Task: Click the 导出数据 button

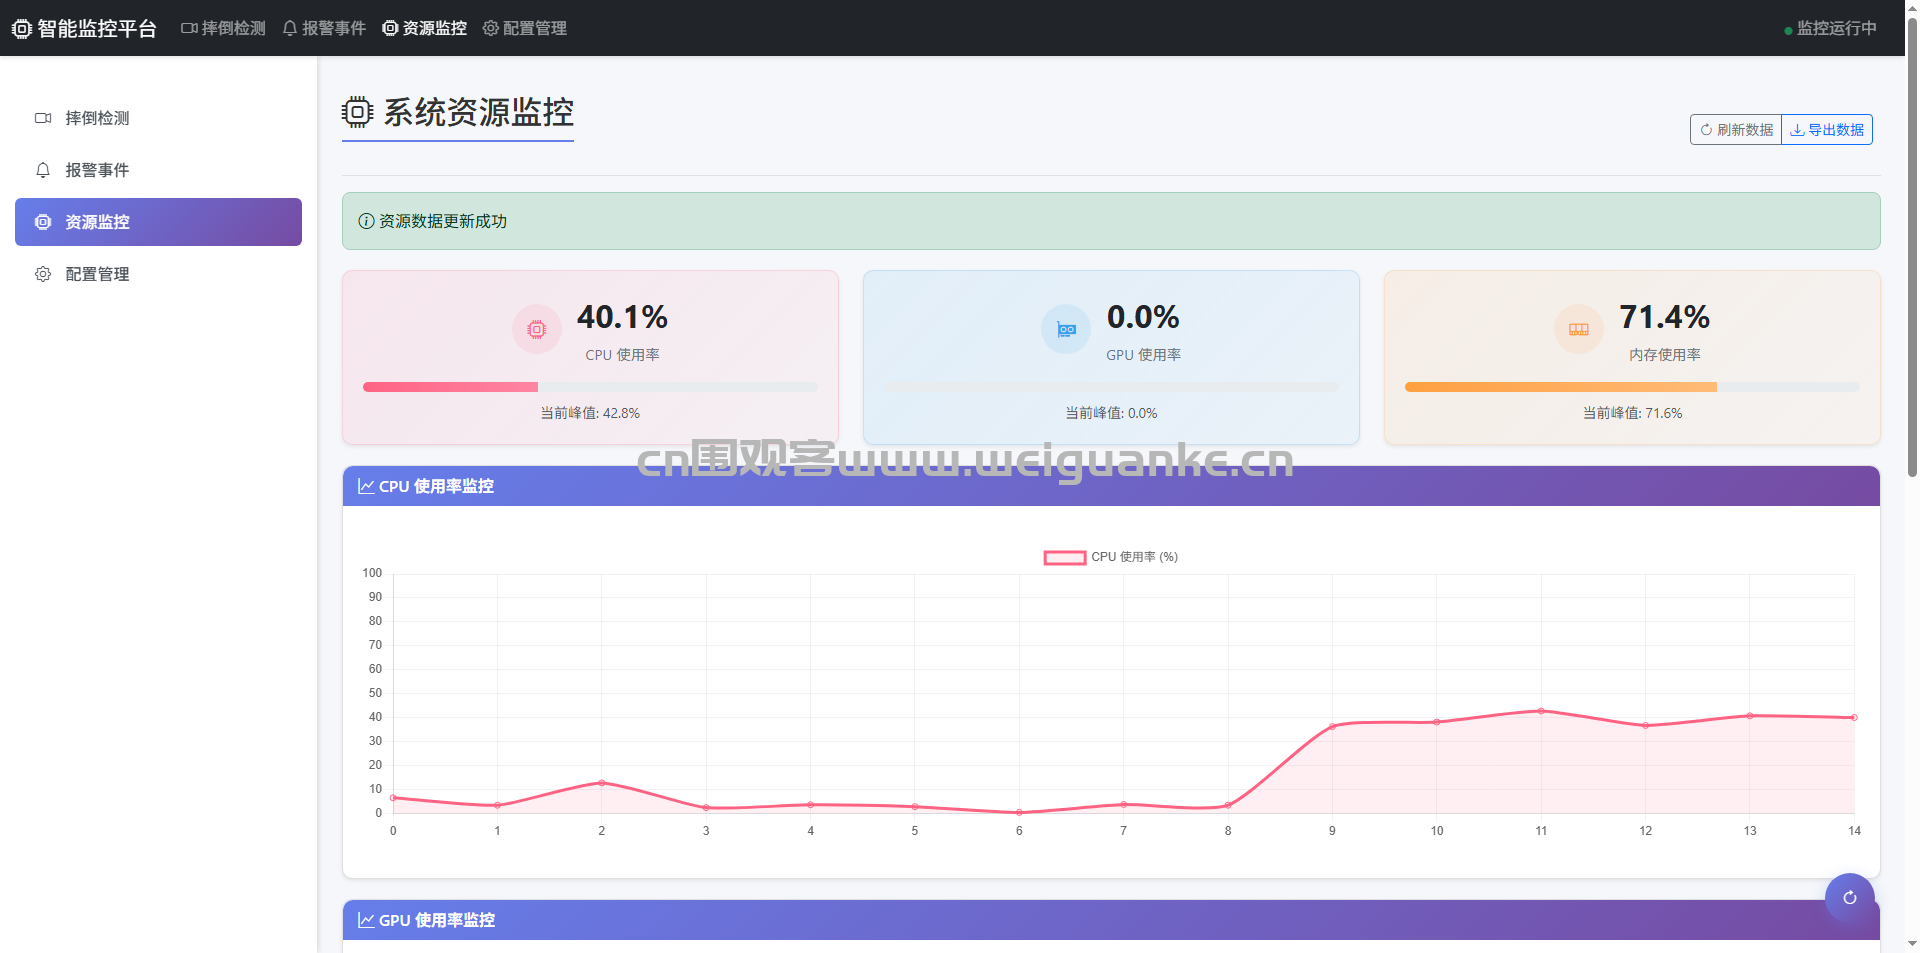Action: point(1827,130)
